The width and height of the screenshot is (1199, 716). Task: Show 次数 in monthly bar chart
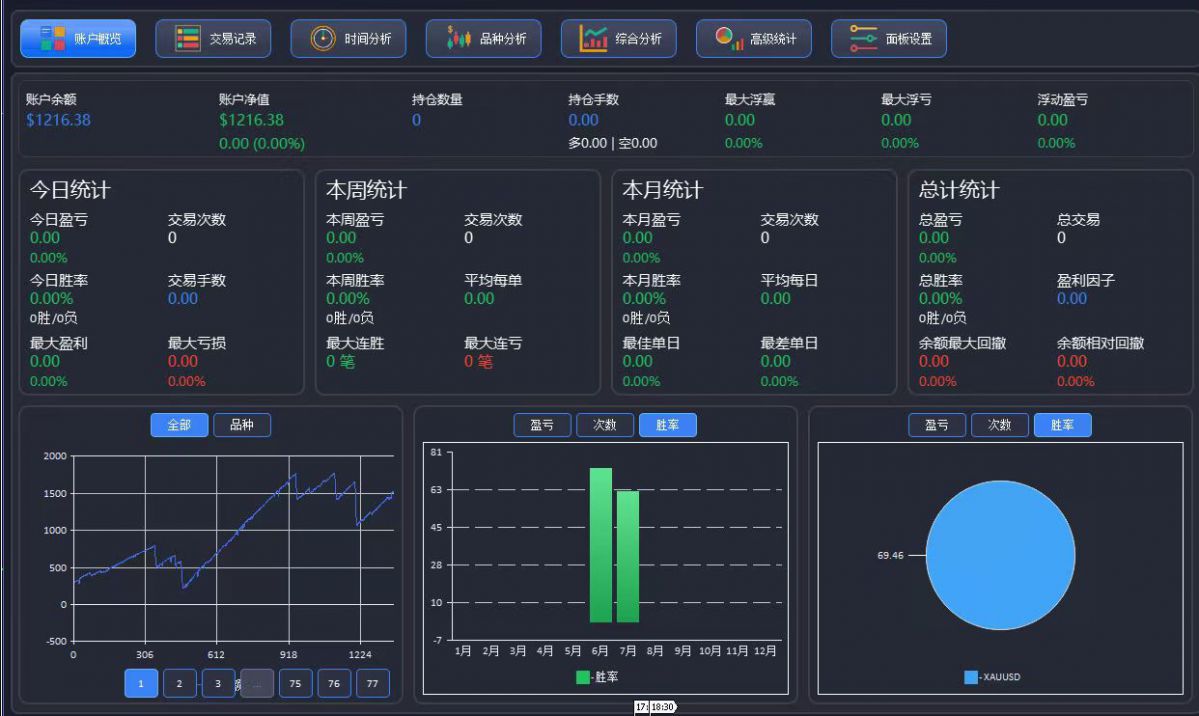click(605, 425)
